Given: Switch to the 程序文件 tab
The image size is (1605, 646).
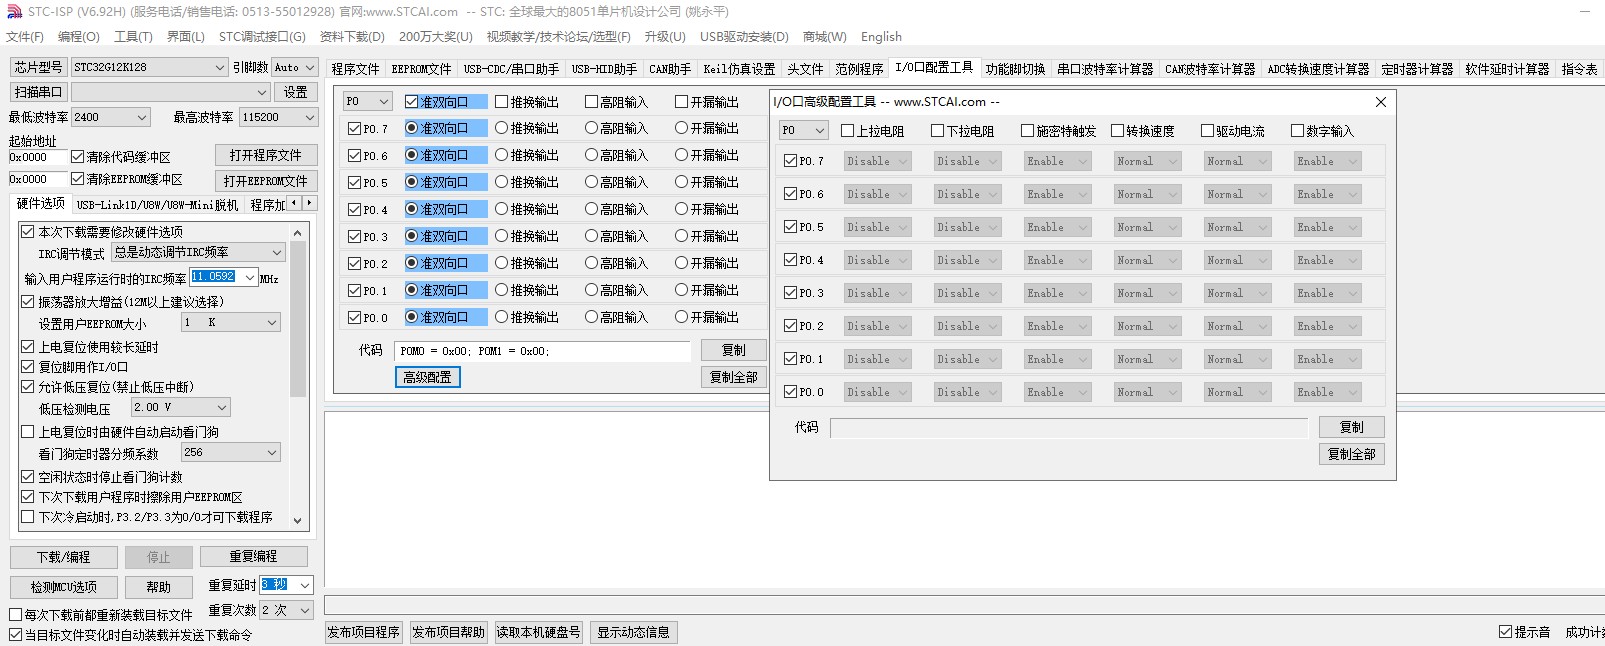Looking at the screenshot, I should click(x=355, y=69).
